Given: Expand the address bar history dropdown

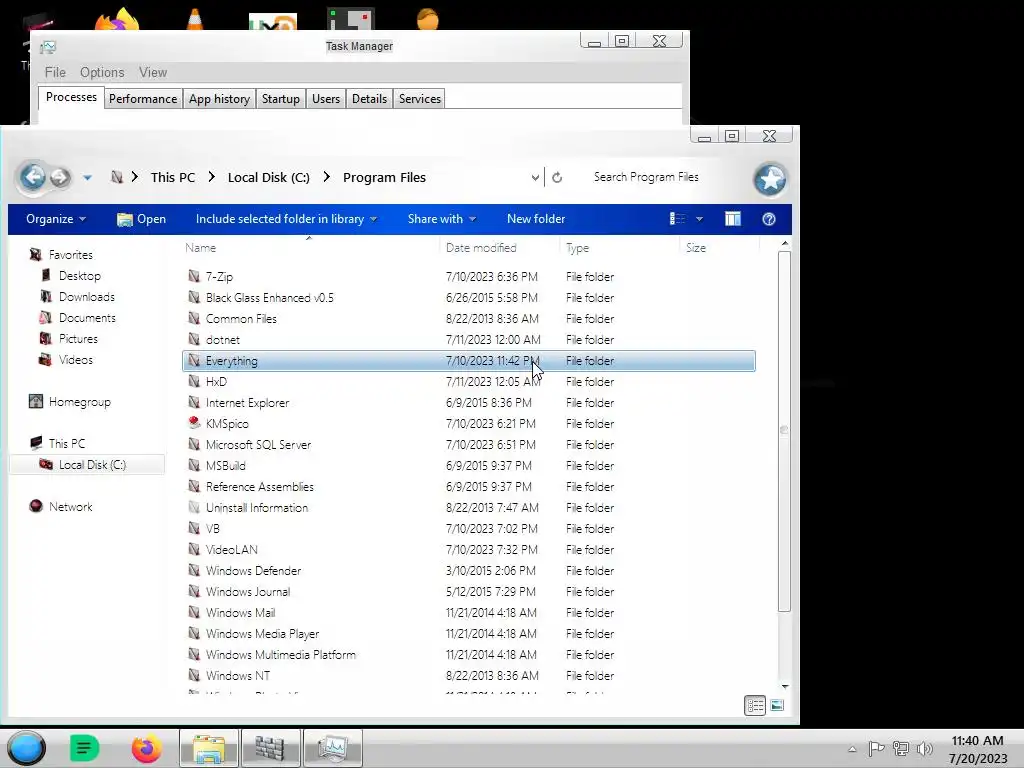Looking at the screenshot, I should click(535, 178).
